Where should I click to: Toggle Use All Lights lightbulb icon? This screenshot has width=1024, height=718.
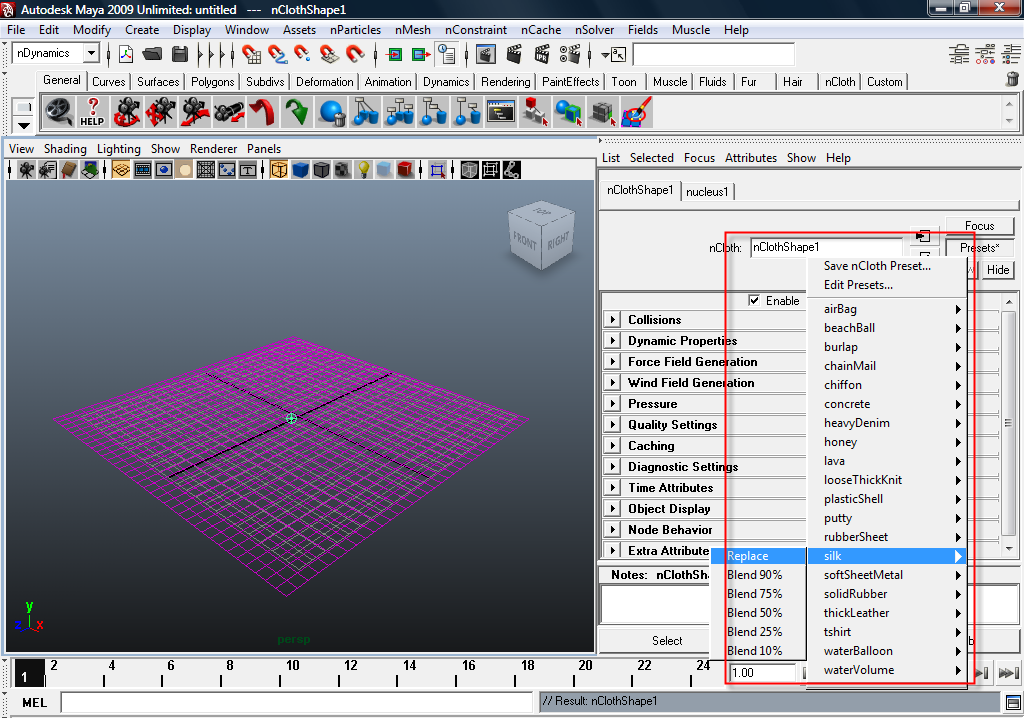pyautogui.click(x=363, y=171)
